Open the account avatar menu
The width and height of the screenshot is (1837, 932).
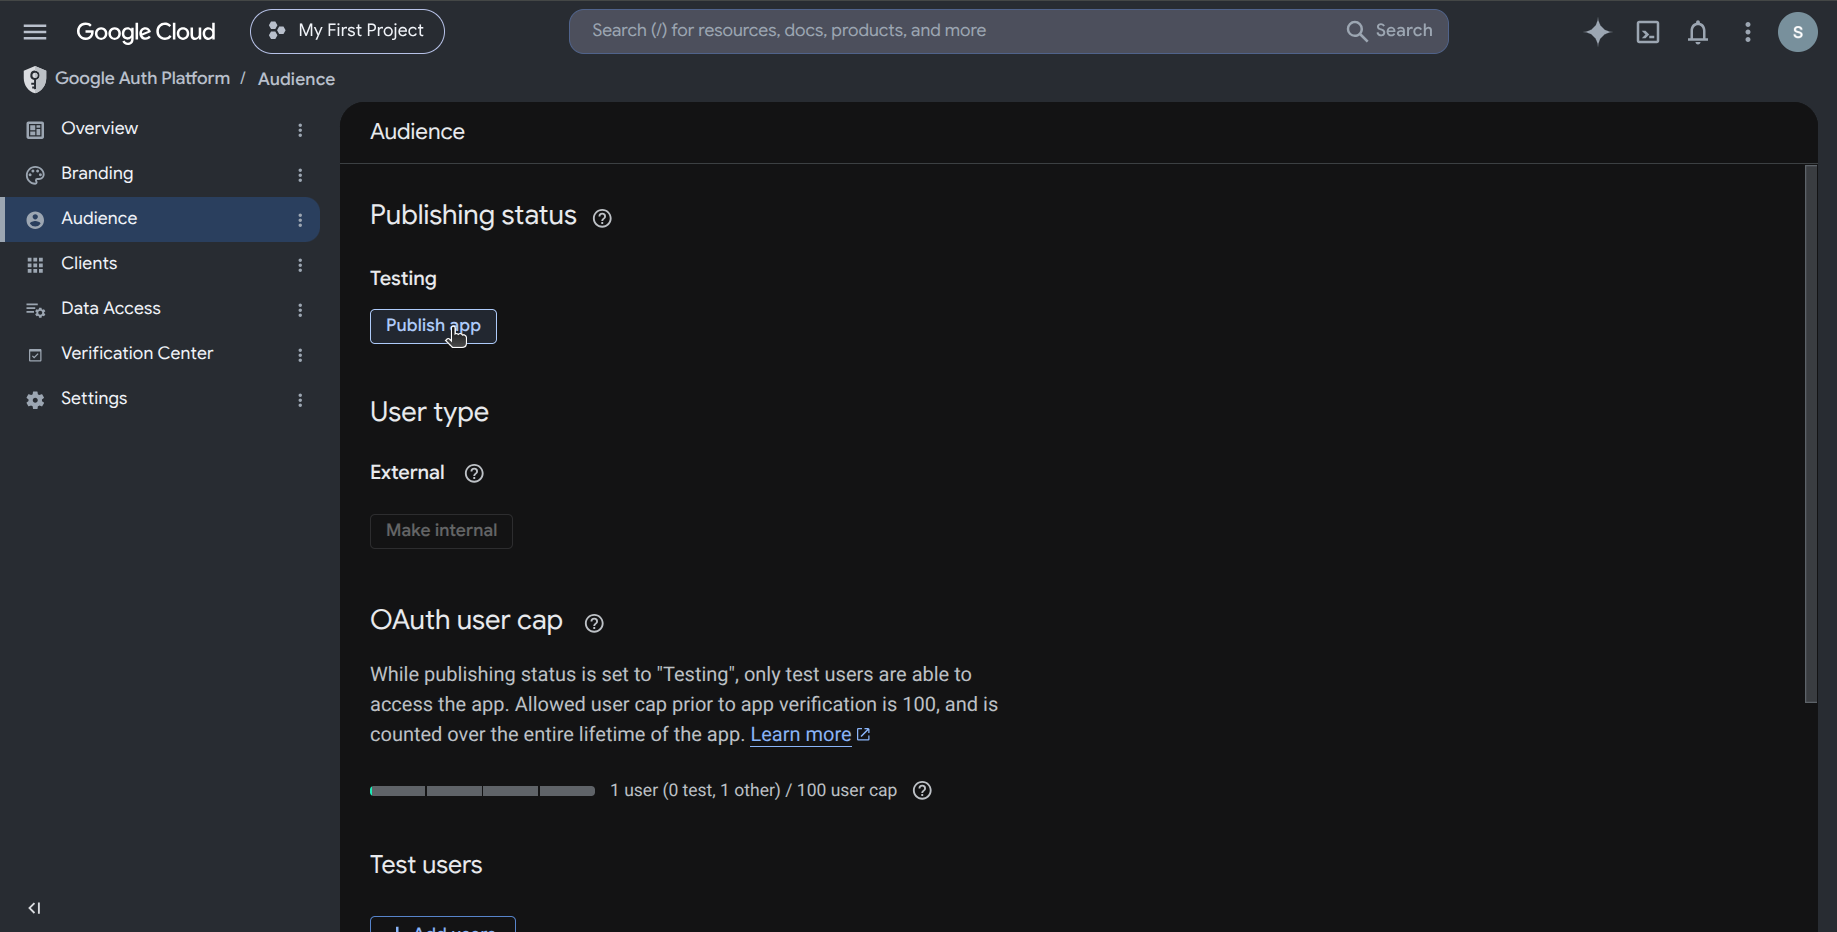(x=1798, y=32)
